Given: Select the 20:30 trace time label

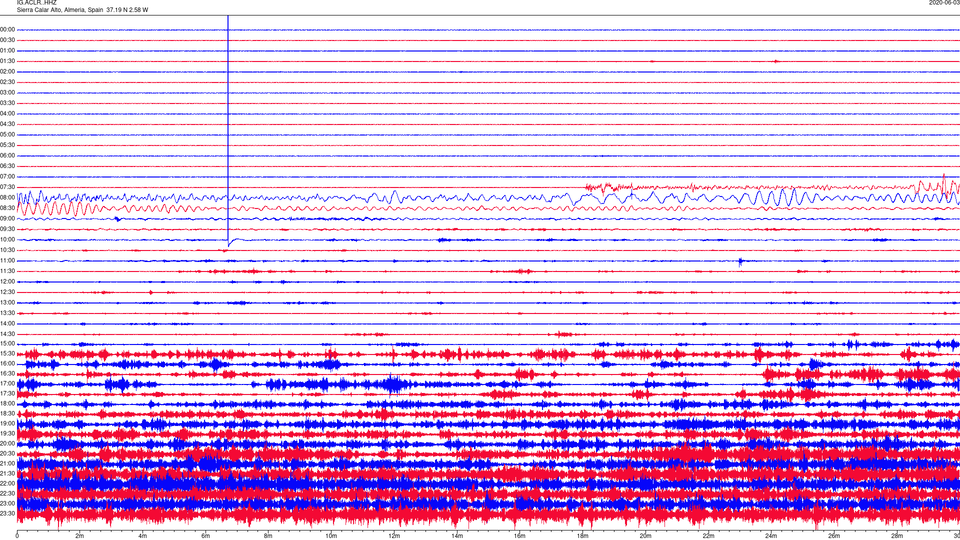Looking at the screenshot, I should pyautogui.click(x=7, y=453).
